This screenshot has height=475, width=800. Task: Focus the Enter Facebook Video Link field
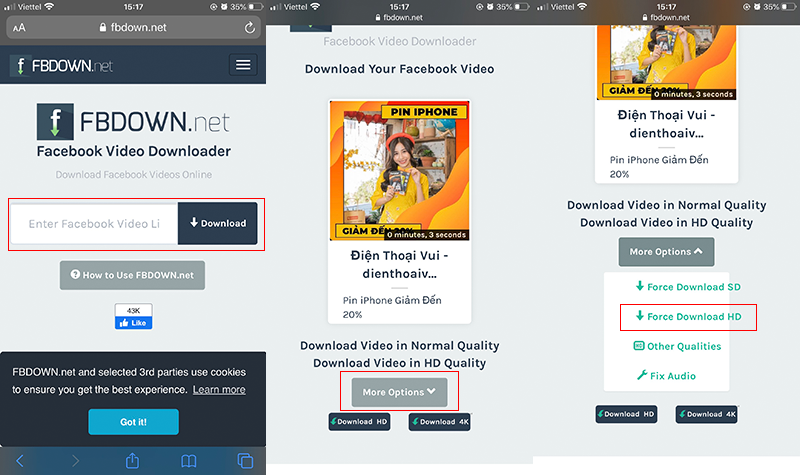[x=94, y=223]
